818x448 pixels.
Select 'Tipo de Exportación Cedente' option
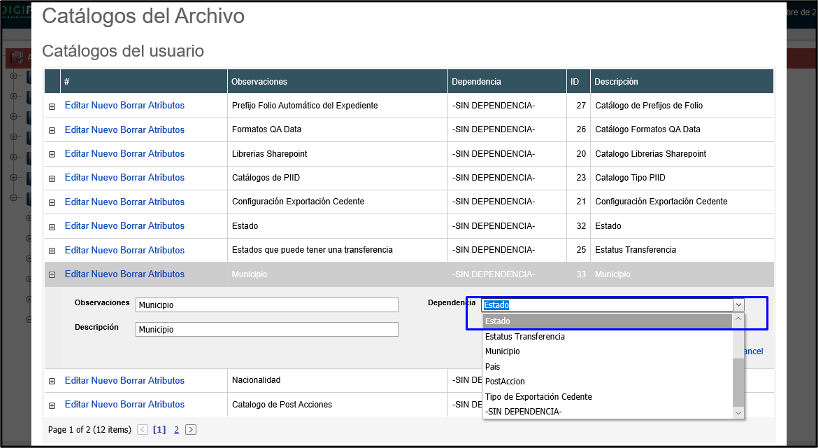click(x=539, y=397)
